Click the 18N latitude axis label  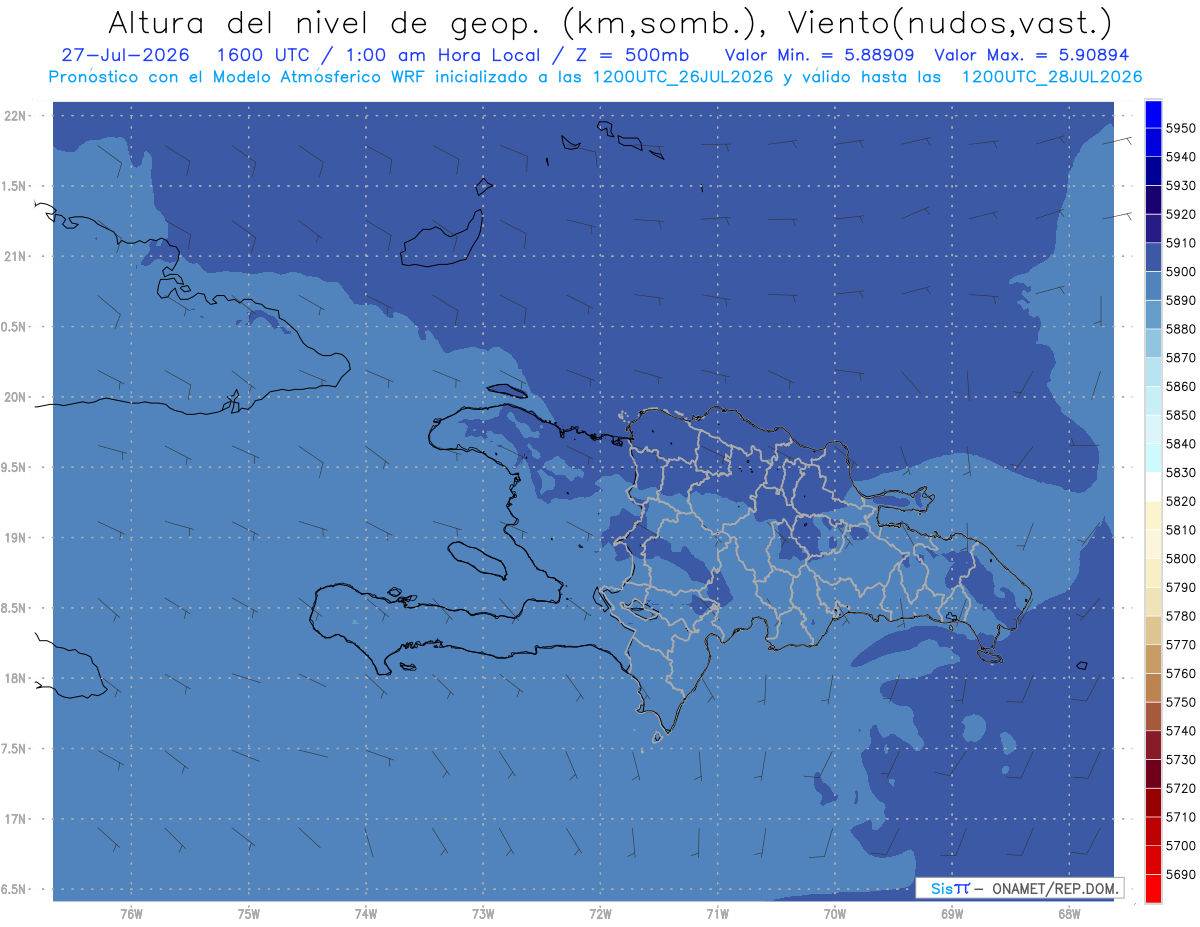[x=16, y=679]
